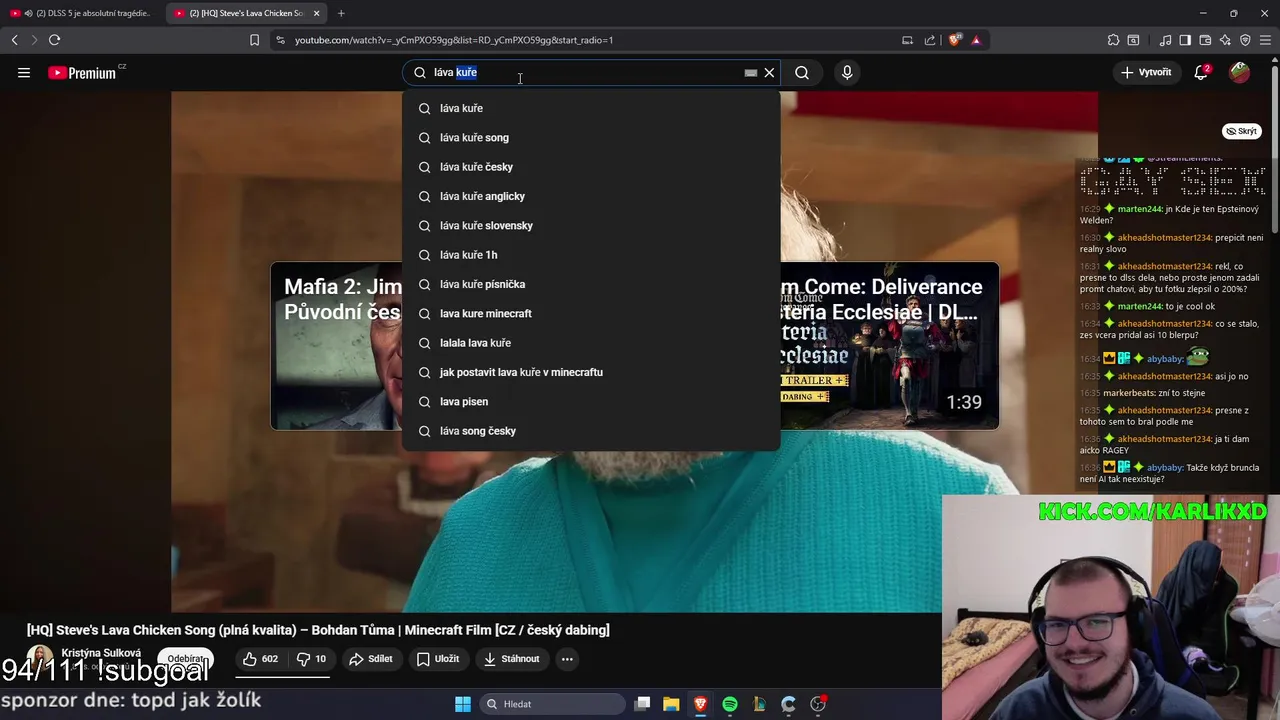
Task: Click the page scrollbar up arrow
Action: (x=1274, y=62)
